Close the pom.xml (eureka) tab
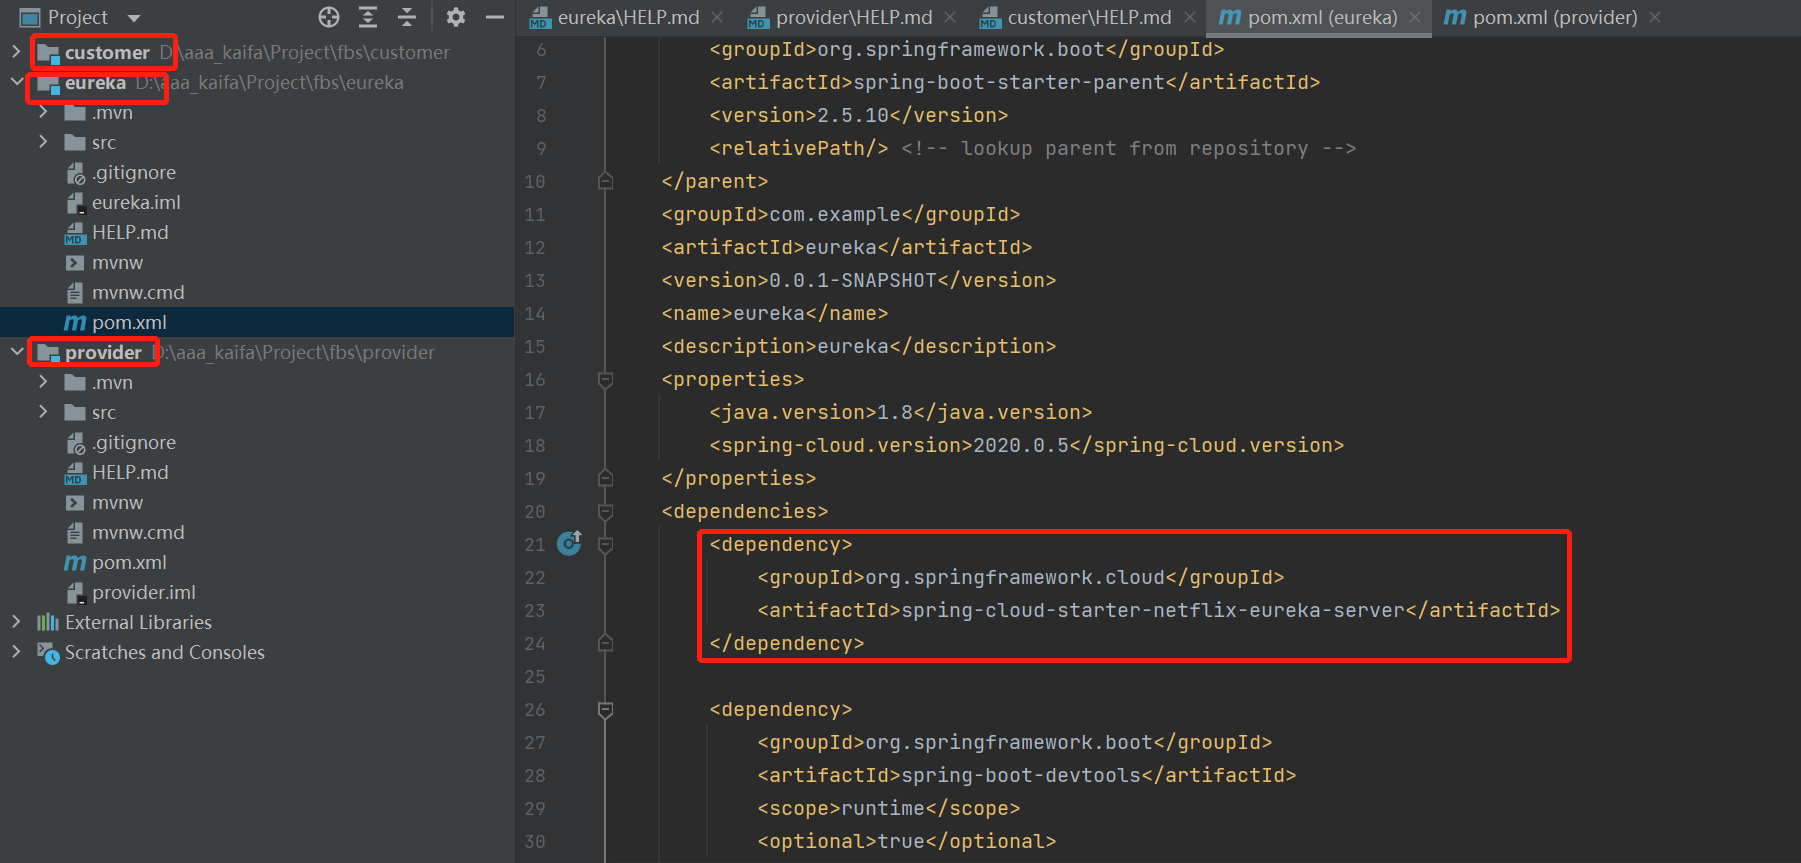Image resolution: width=1801 pixels, height=863 pixels. click(1415, 17)
